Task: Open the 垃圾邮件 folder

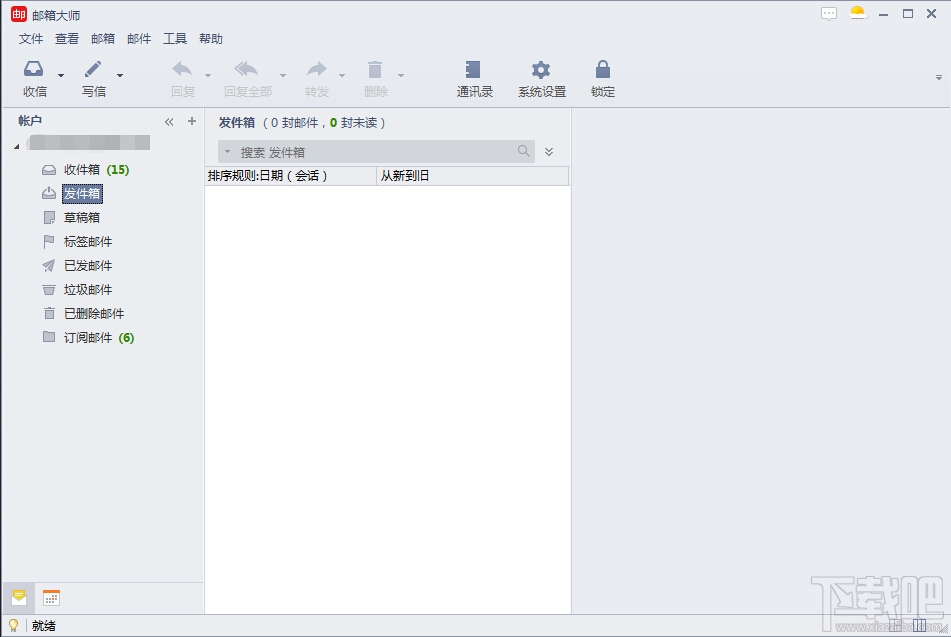Action: pos(88,290)
